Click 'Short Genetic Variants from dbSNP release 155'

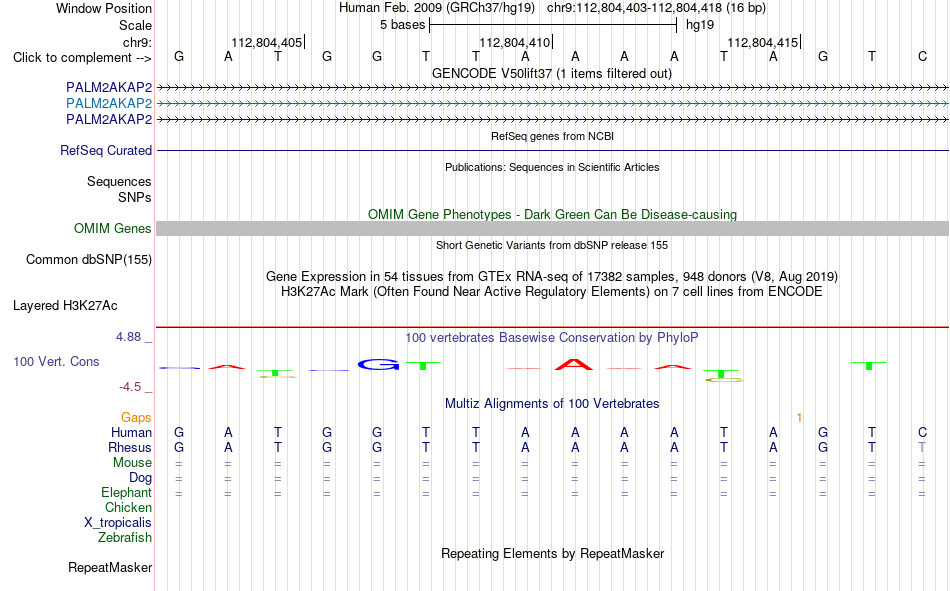click(x=552, y=245)
